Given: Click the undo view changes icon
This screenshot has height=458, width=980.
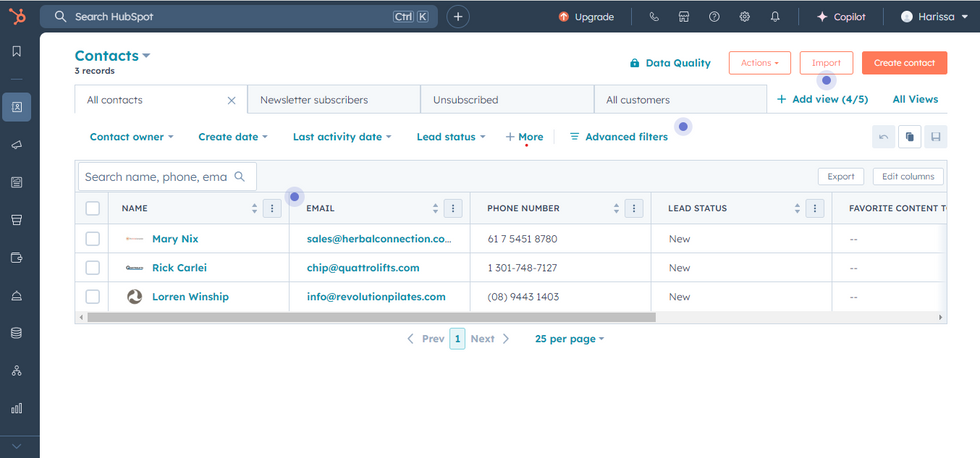Looking at the screenshot, I should 884,137.
